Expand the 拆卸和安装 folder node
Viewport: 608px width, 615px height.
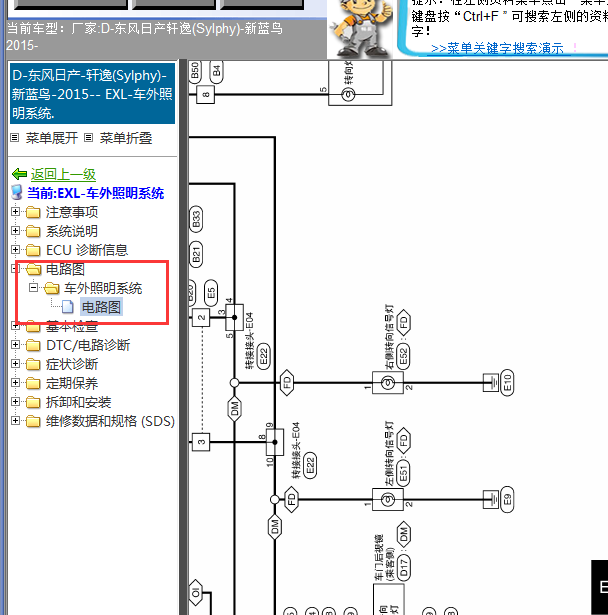click(x=15, y=402)
